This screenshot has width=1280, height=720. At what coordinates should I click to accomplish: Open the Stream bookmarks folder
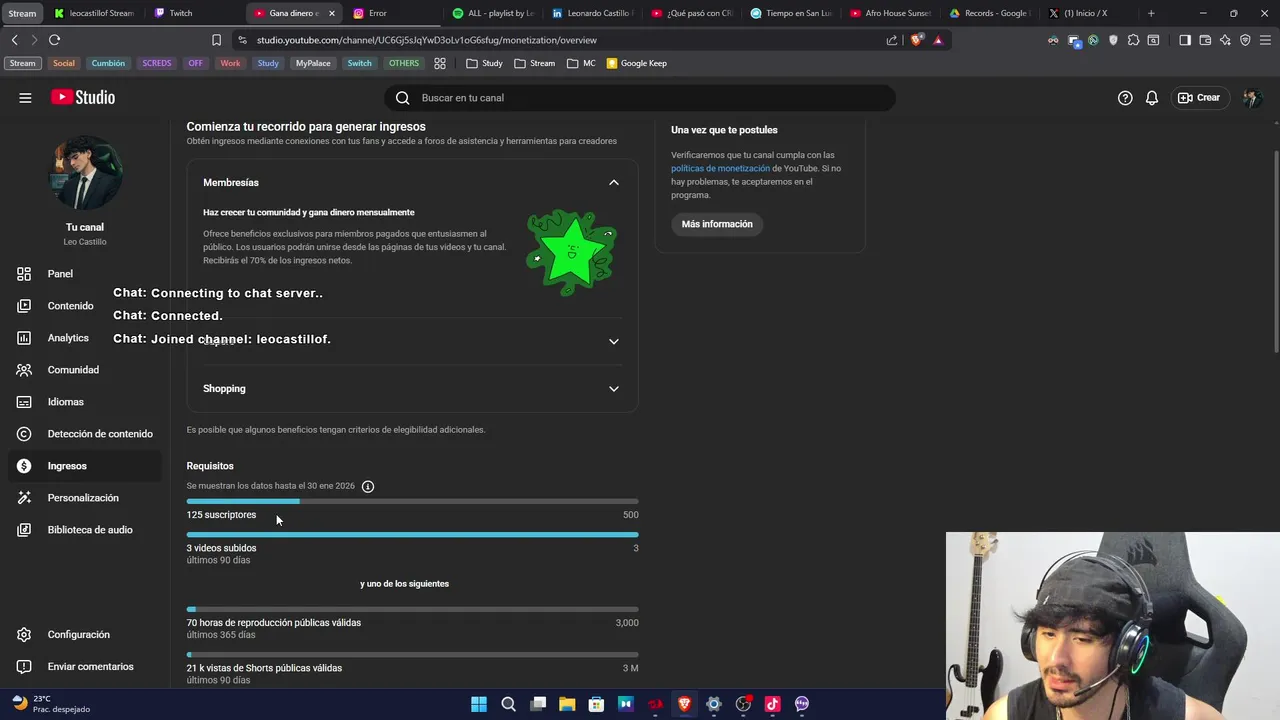click(x=535, y=63)
